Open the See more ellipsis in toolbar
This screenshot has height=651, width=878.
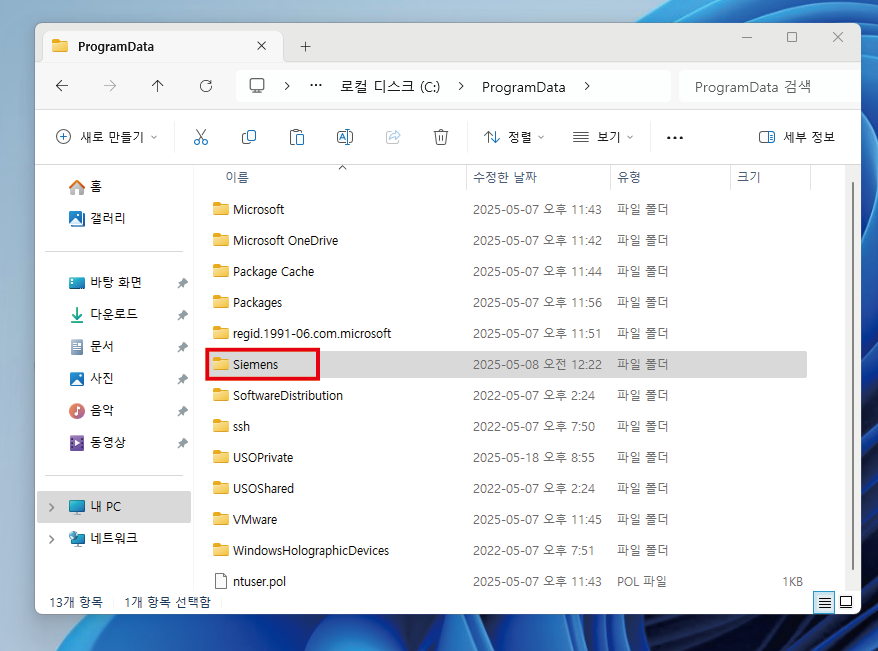675,138
